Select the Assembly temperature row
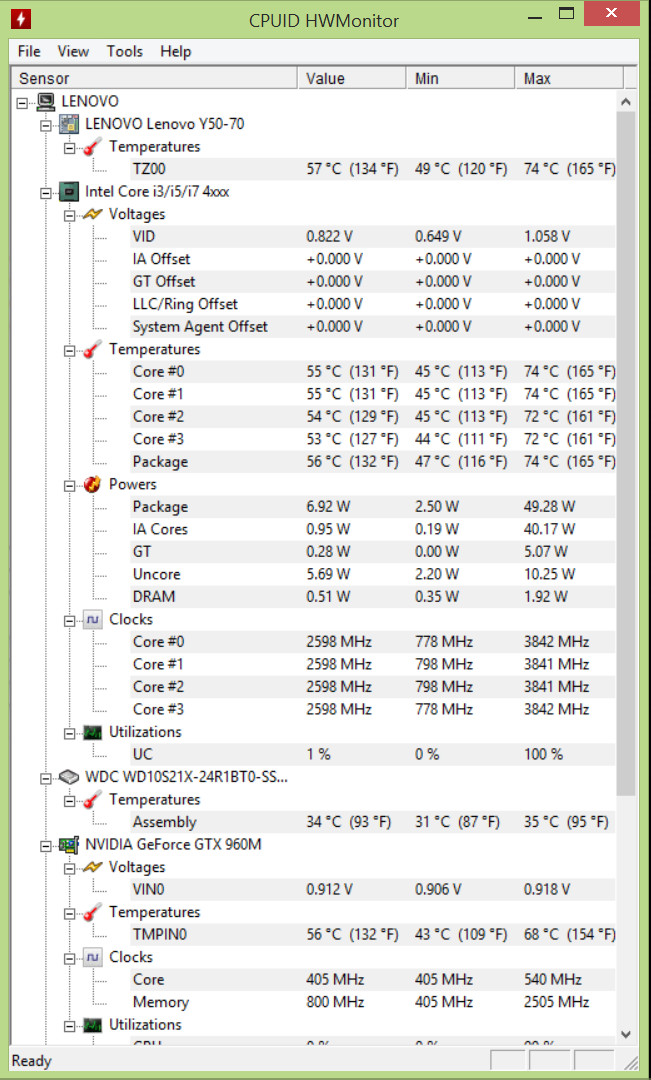Viewport: 651px width, 1080px height. (372, 822)
